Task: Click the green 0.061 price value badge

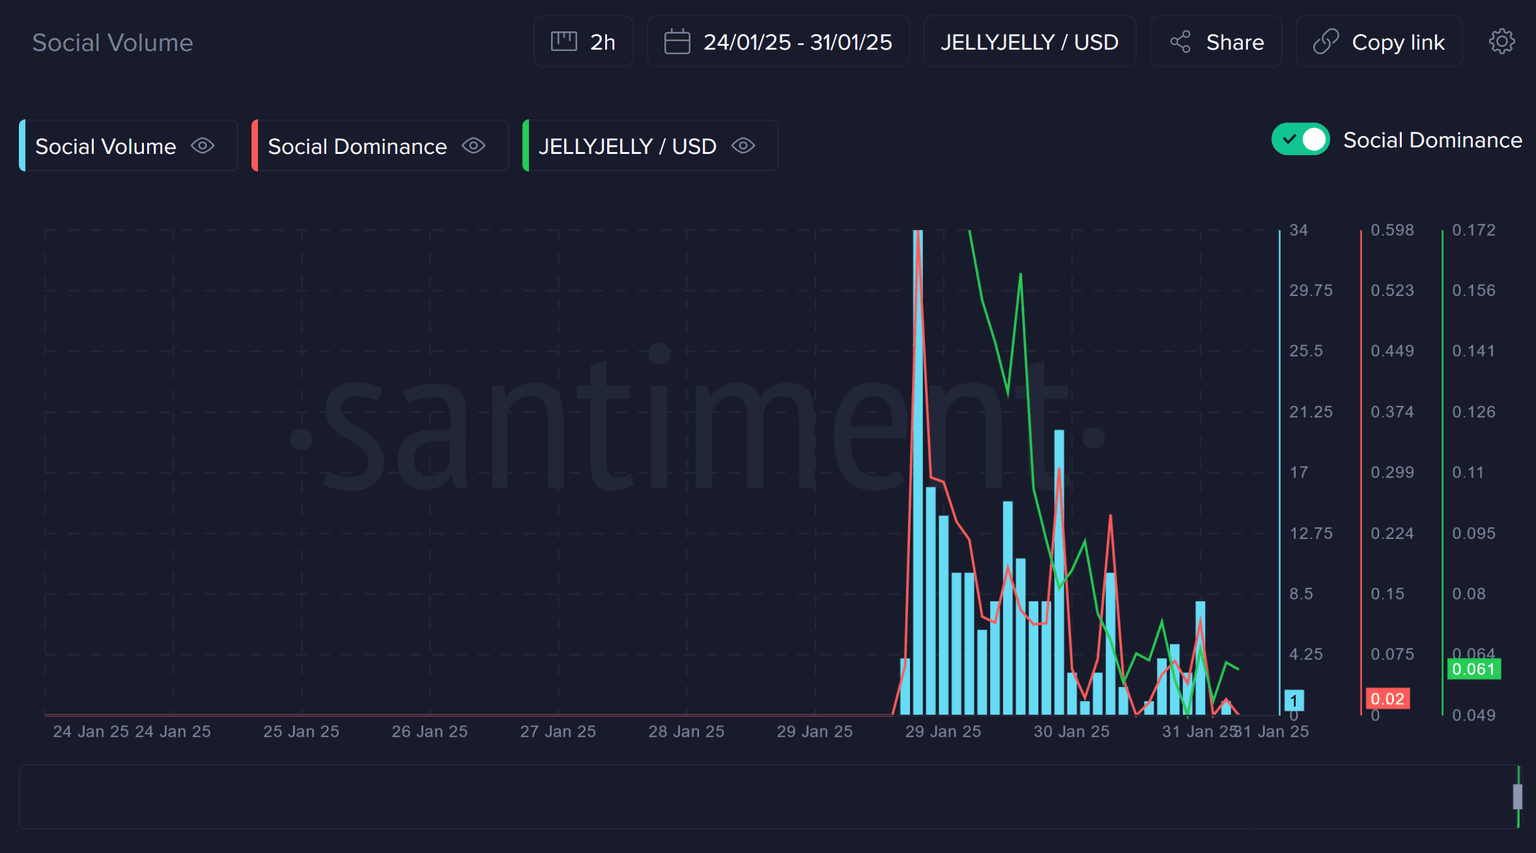Action: coord(1473,669)
